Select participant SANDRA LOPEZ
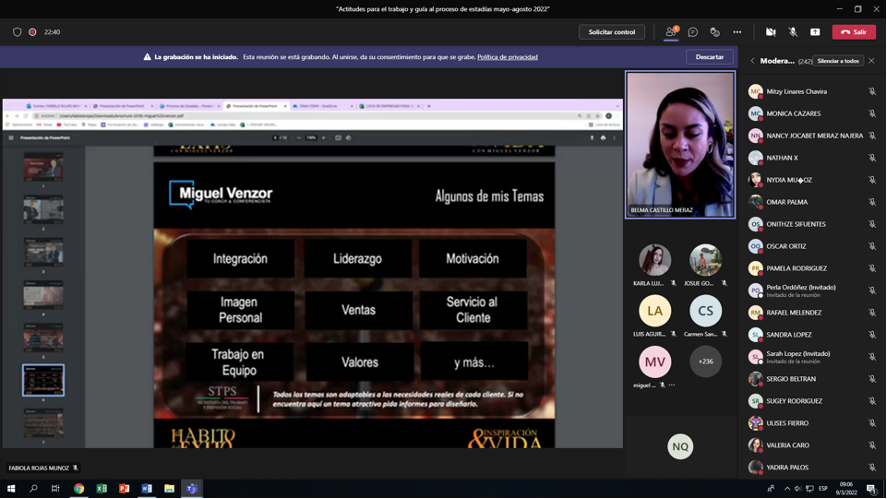 [812, 334]
